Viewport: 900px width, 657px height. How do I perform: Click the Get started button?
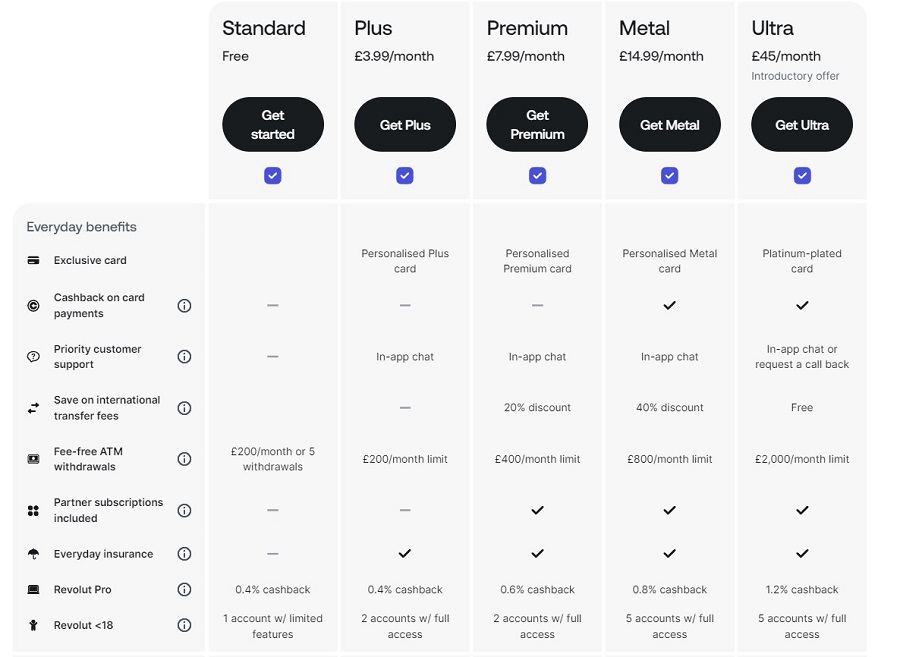272,124
